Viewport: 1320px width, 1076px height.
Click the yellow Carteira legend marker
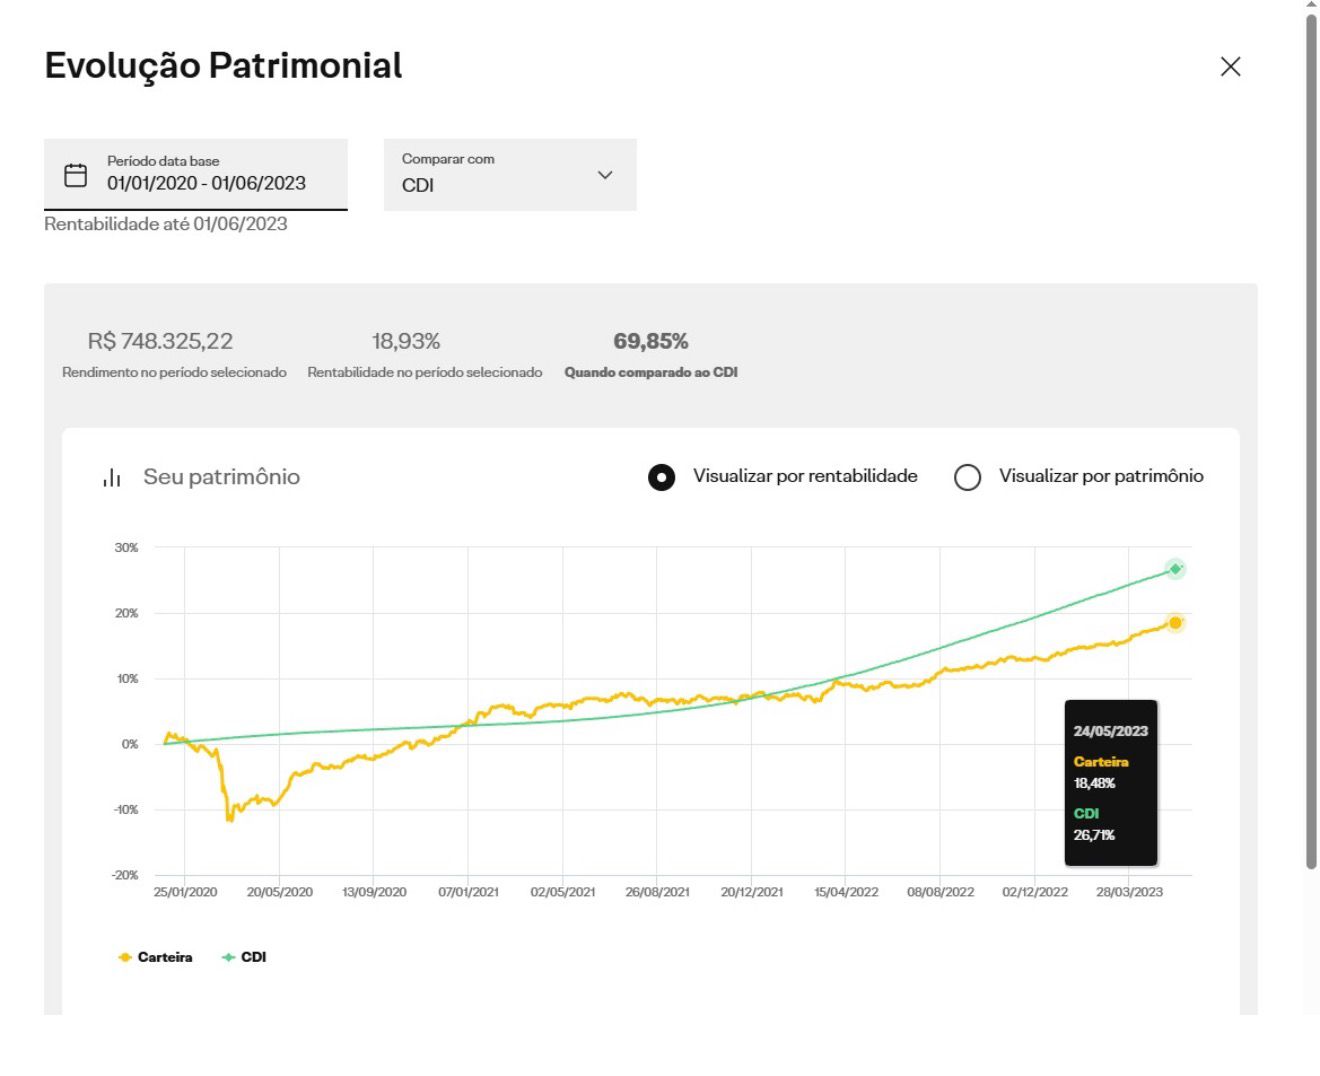125,957
